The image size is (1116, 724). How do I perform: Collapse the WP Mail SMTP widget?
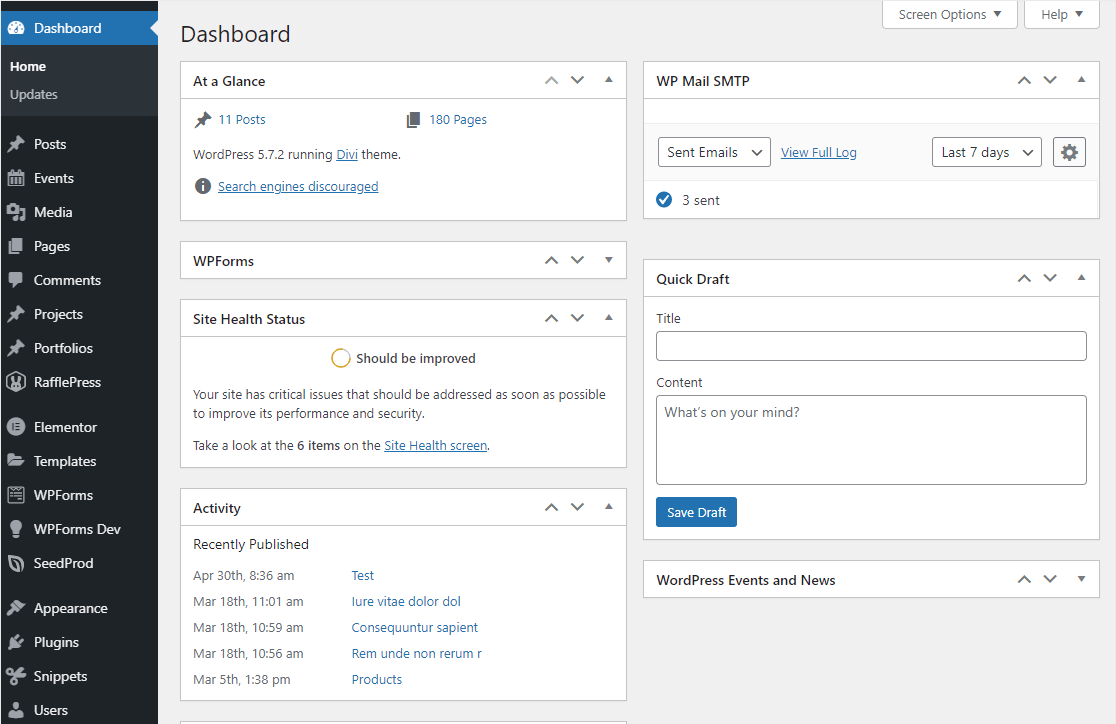pos(1081,80)
